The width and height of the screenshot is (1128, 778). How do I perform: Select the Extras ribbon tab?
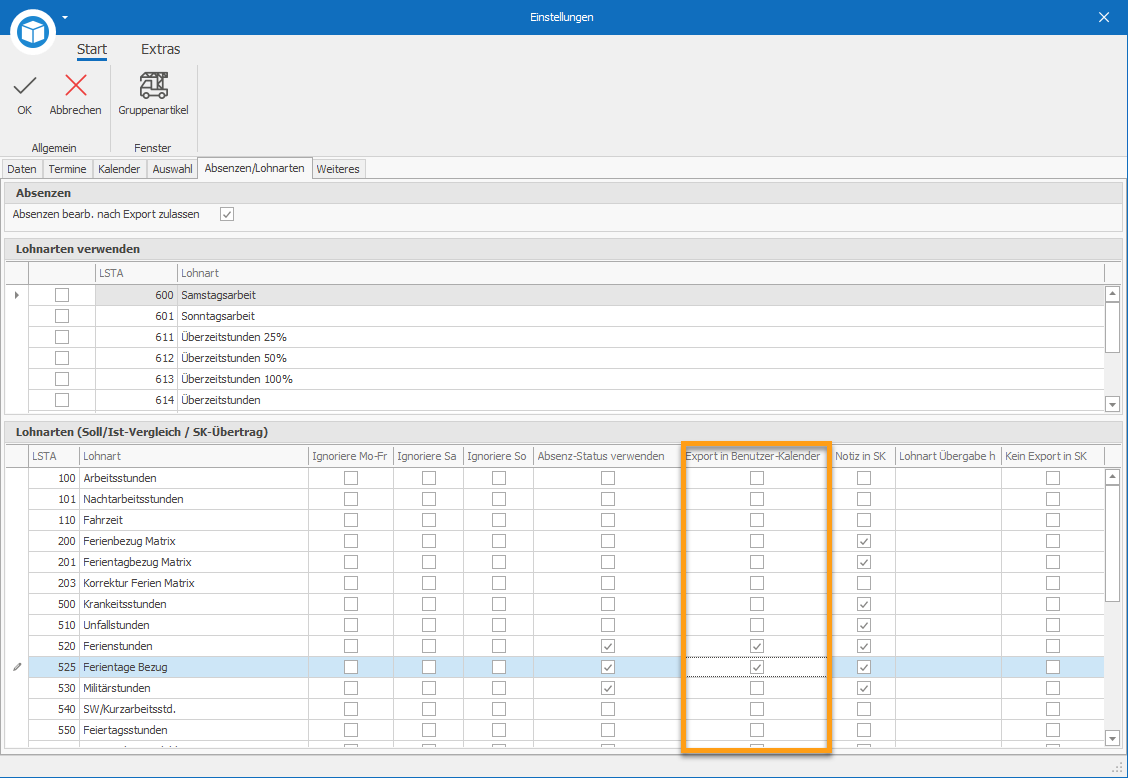coord(160,49)
